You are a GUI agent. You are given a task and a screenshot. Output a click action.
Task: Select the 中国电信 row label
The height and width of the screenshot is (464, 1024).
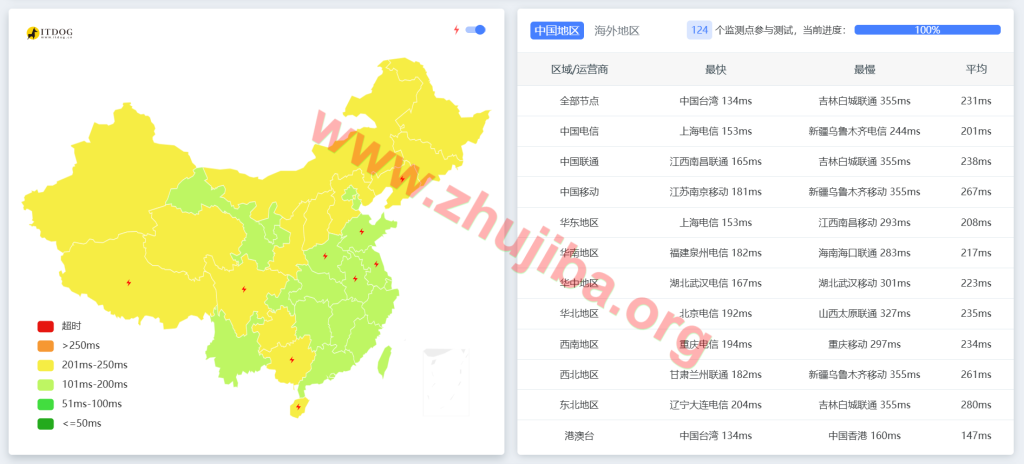pos(579,131)
